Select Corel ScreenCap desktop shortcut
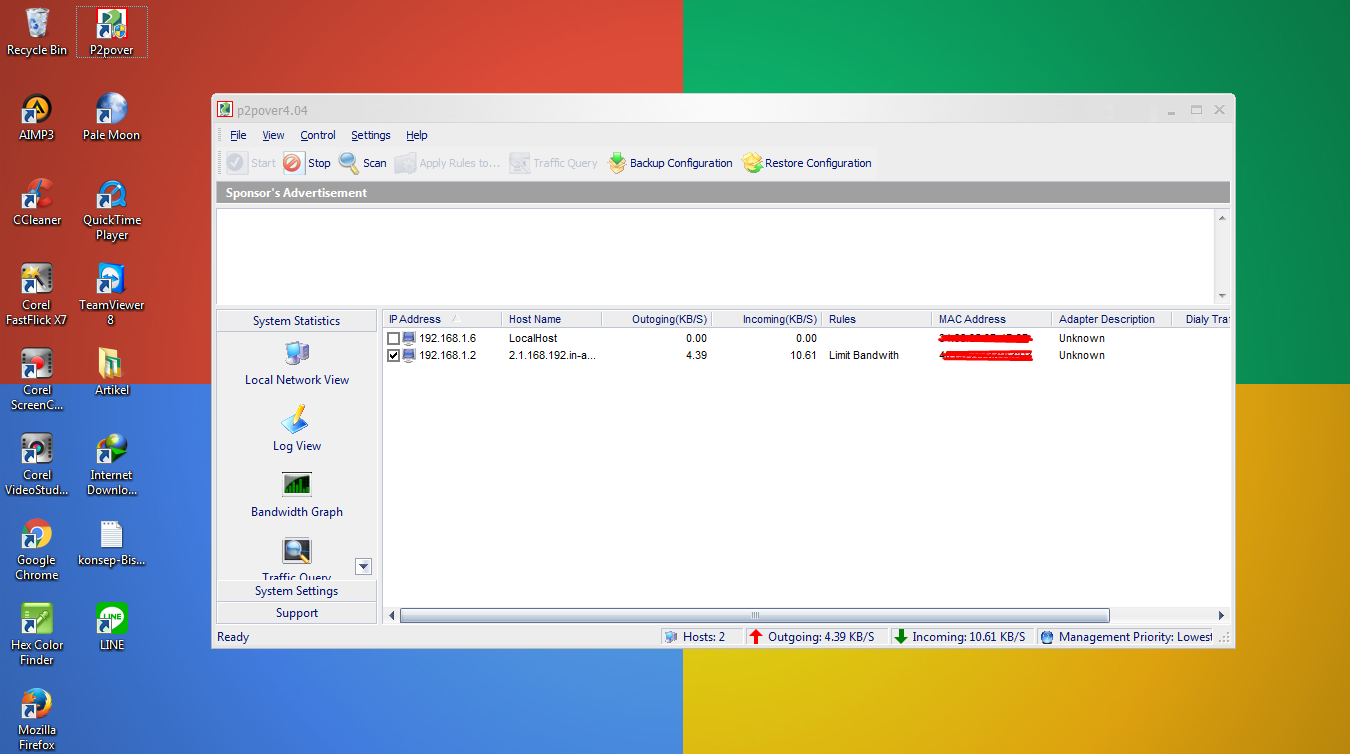This screenshot has height=754, width=1350. pyautogui.click(x=37, y=379)
